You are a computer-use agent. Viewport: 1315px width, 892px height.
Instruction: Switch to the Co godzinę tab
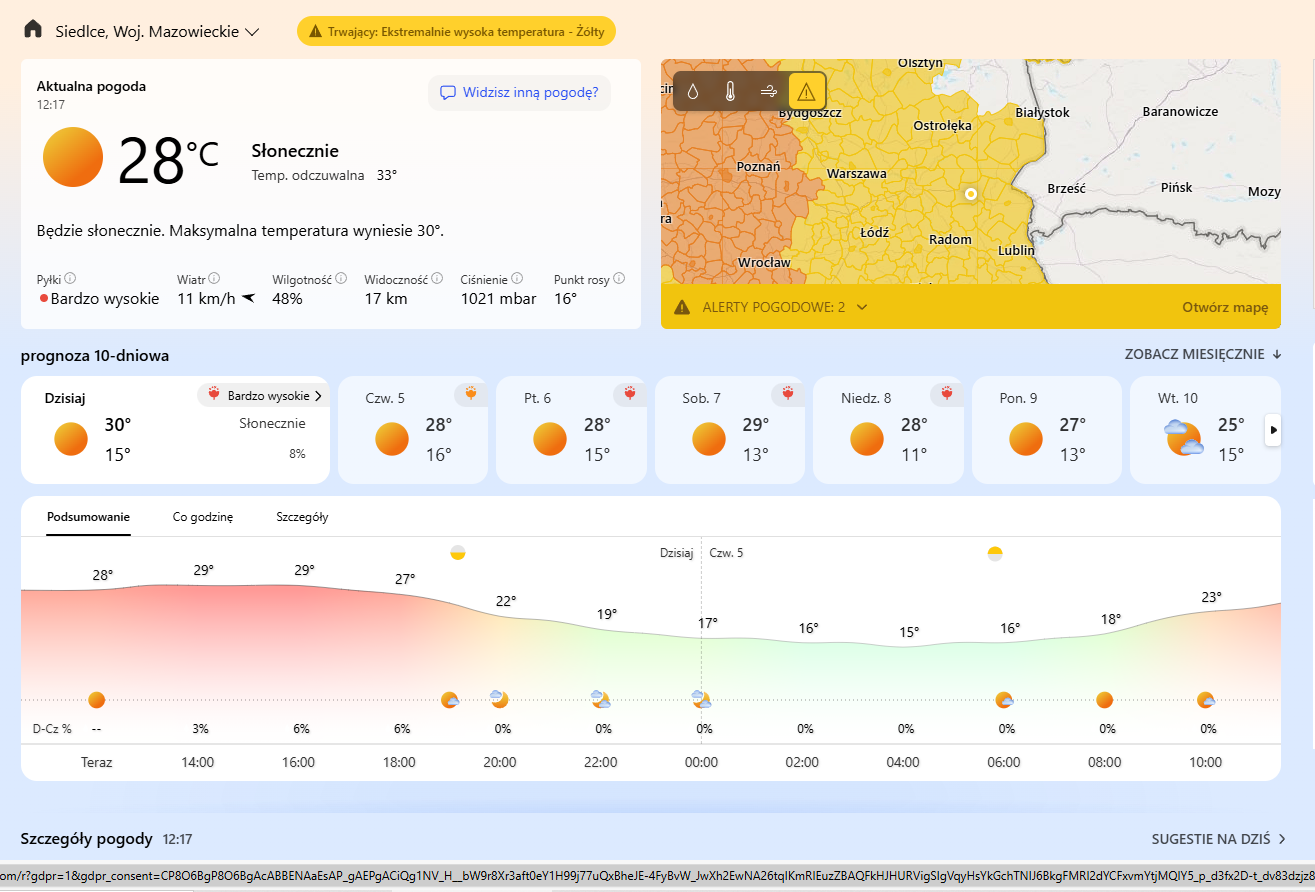point(203,517)
